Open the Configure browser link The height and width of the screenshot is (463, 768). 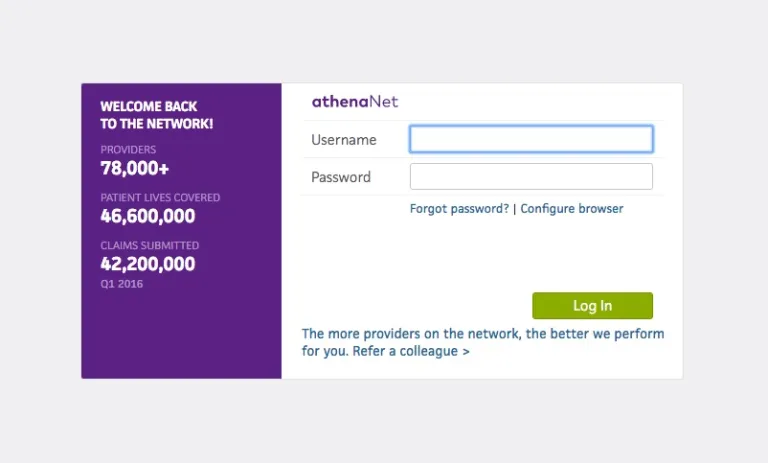(571, 209)
